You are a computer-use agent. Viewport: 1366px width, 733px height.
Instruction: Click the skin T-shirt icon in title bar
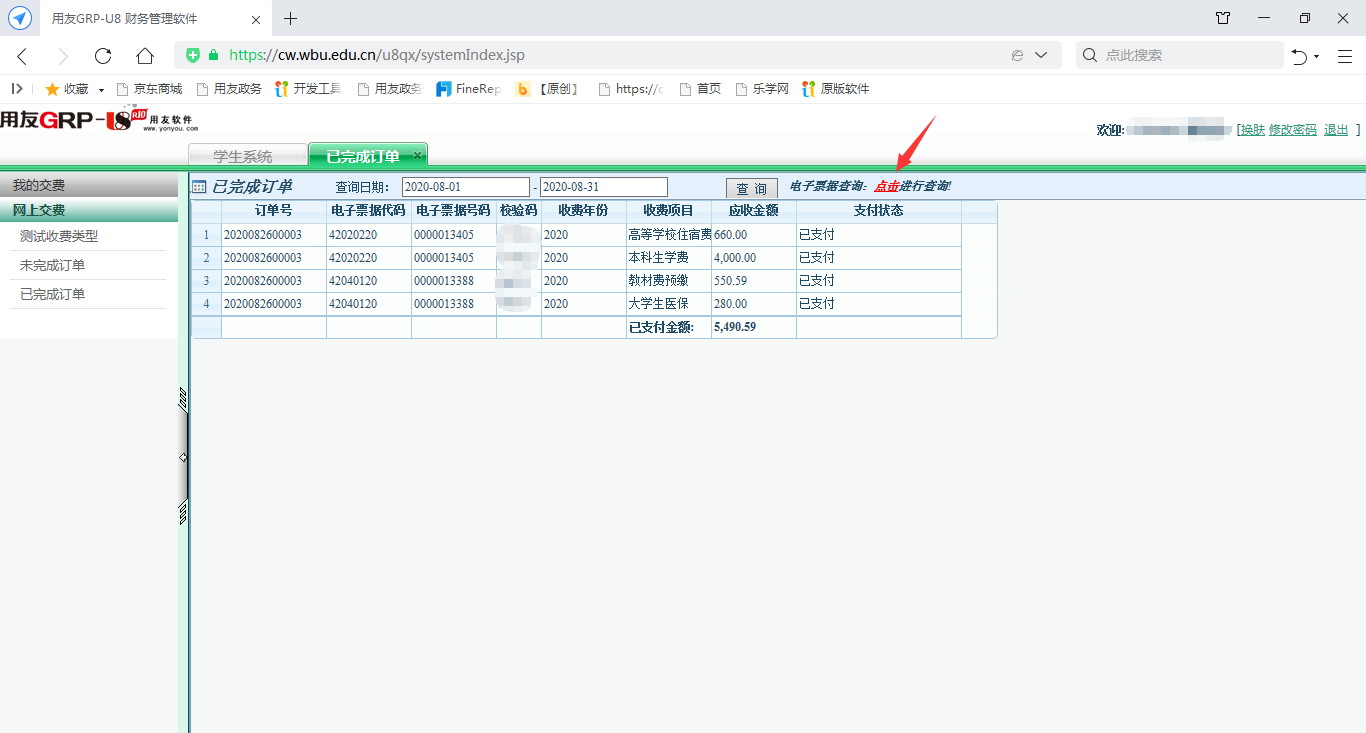click(x=1223, y=18)
